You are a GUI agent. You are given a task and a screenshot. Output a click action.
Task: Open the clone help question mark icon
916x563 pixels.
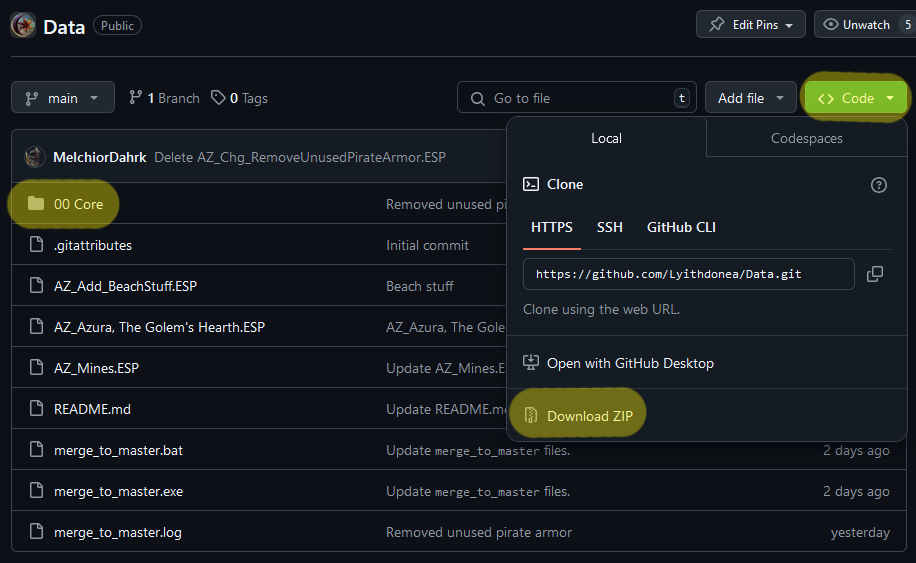point(879,185)
